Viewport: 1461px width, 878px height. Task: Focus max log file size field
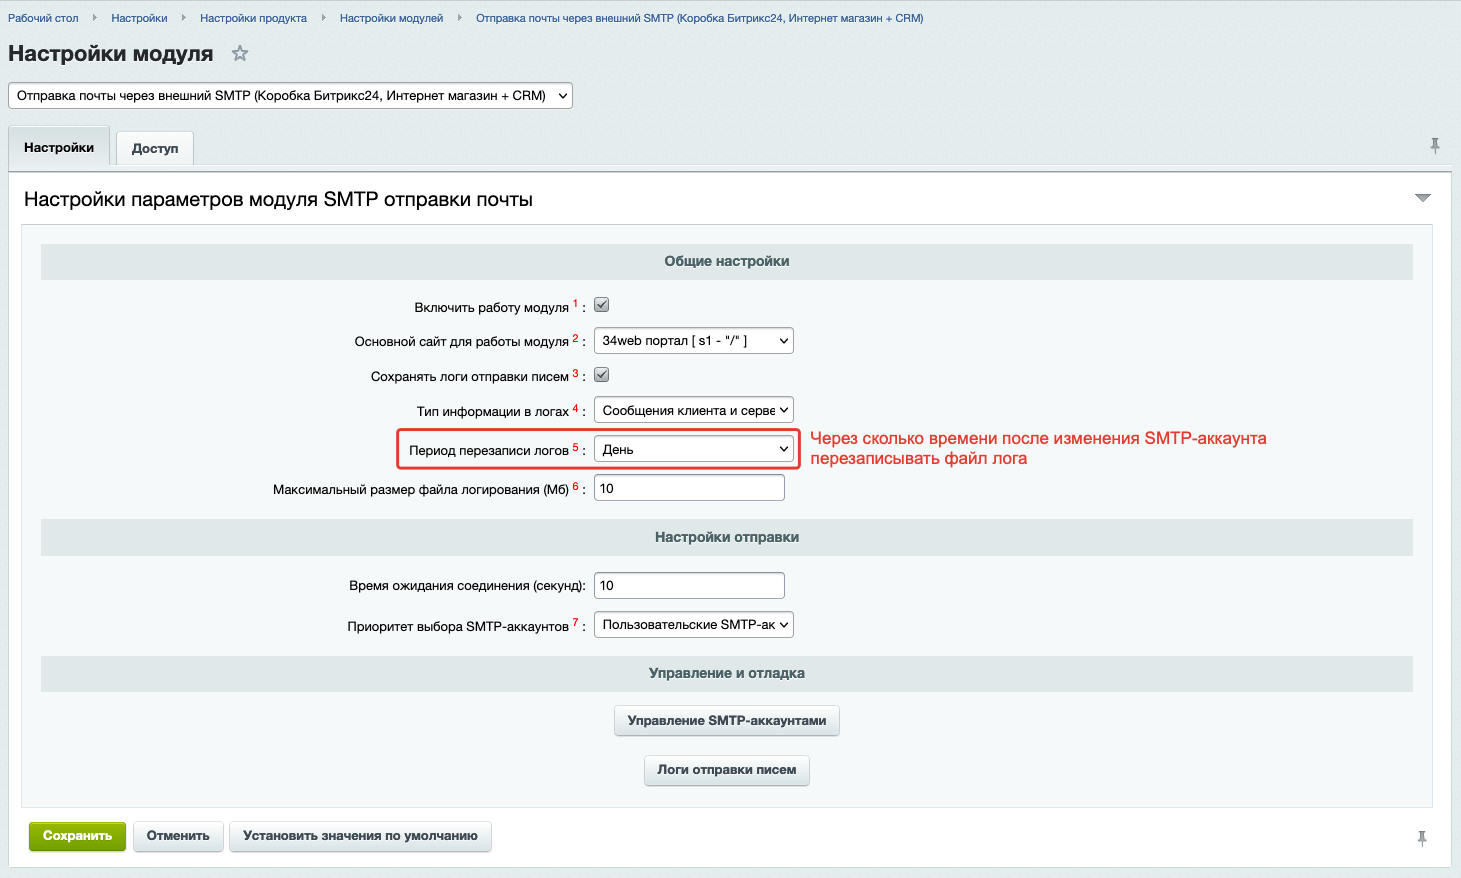[689, 488]
